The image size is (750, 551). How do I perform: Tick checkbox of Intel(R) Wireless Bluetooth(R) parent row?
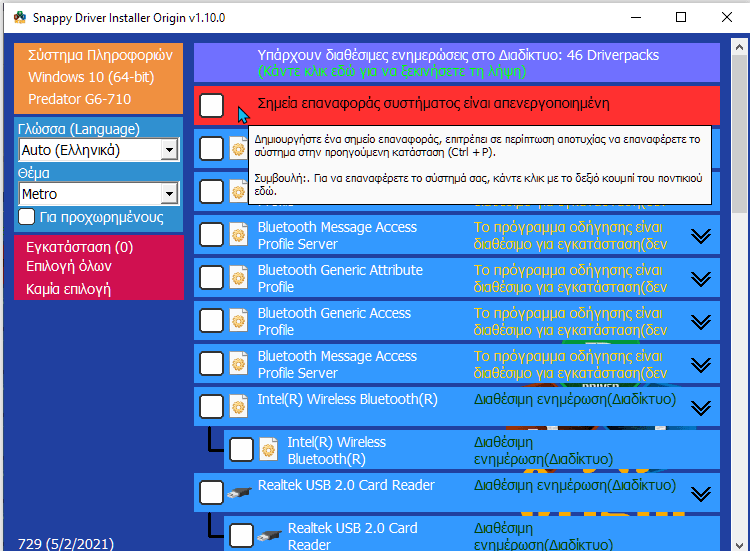pos(211,407)
